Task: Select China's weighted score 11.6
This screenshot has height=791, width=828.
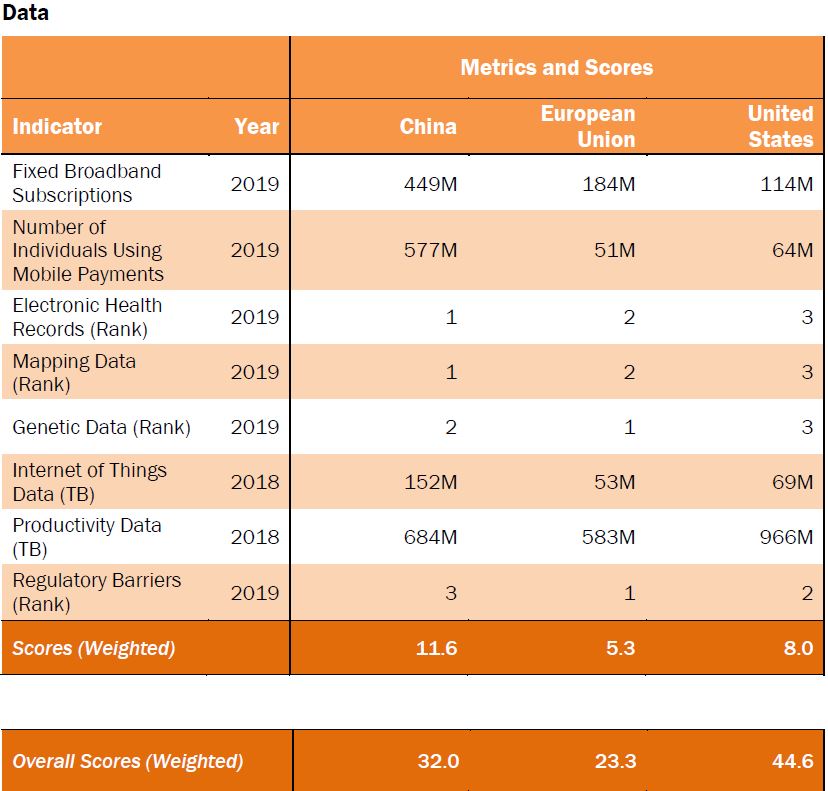Action: pos(436,648)
